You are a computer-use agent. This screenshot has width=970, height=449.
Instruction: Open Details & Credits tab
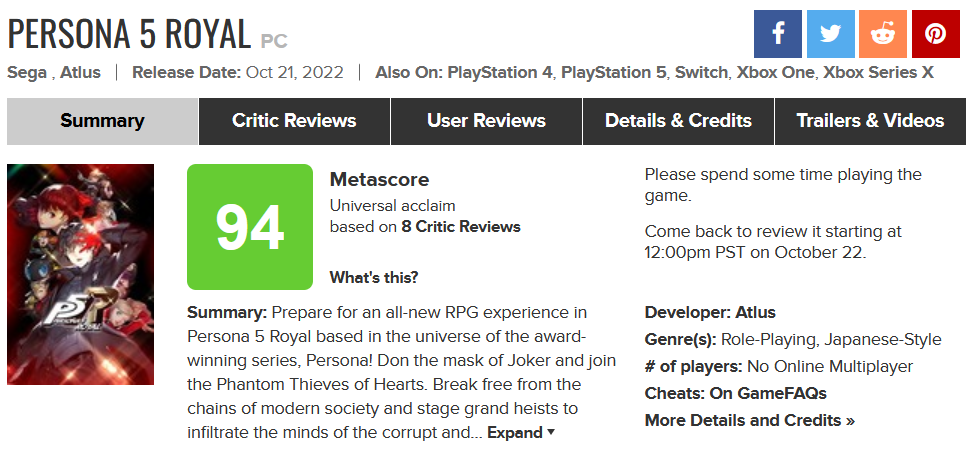coord(678,121)
